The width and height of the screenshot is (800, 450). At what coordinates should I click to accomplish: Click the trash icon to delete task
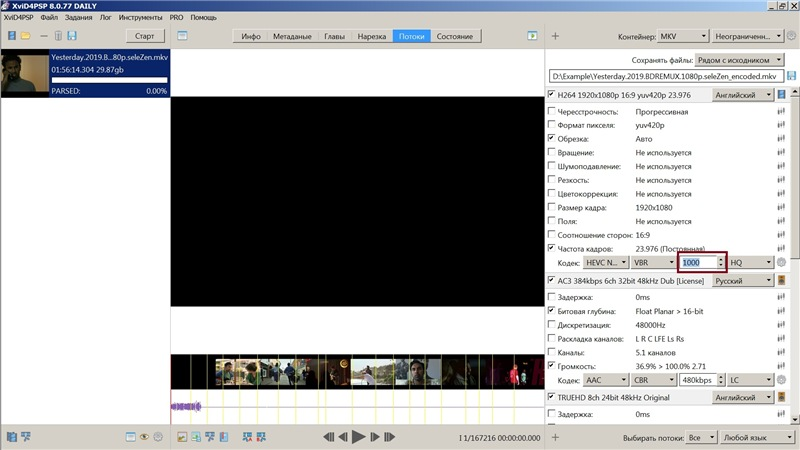(x=57, y=36)
